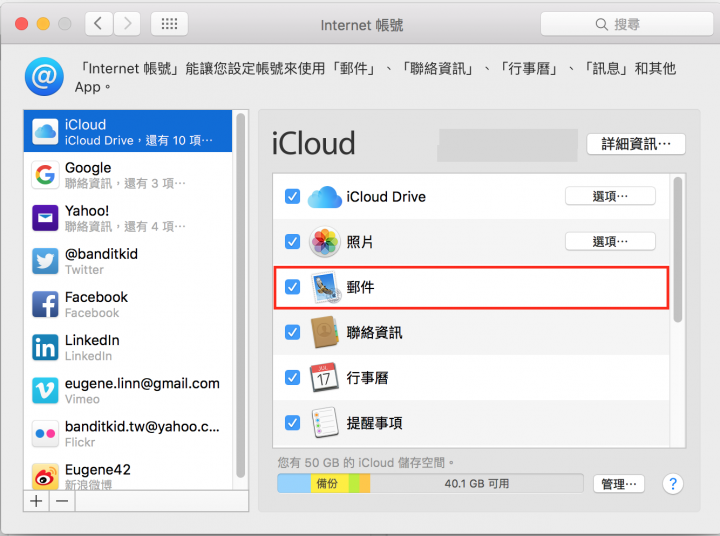Click the 40.1 GB 可用 storage bar area
Image resolution: width=720 pixels, height=536 pixels.
pos(477,484)
